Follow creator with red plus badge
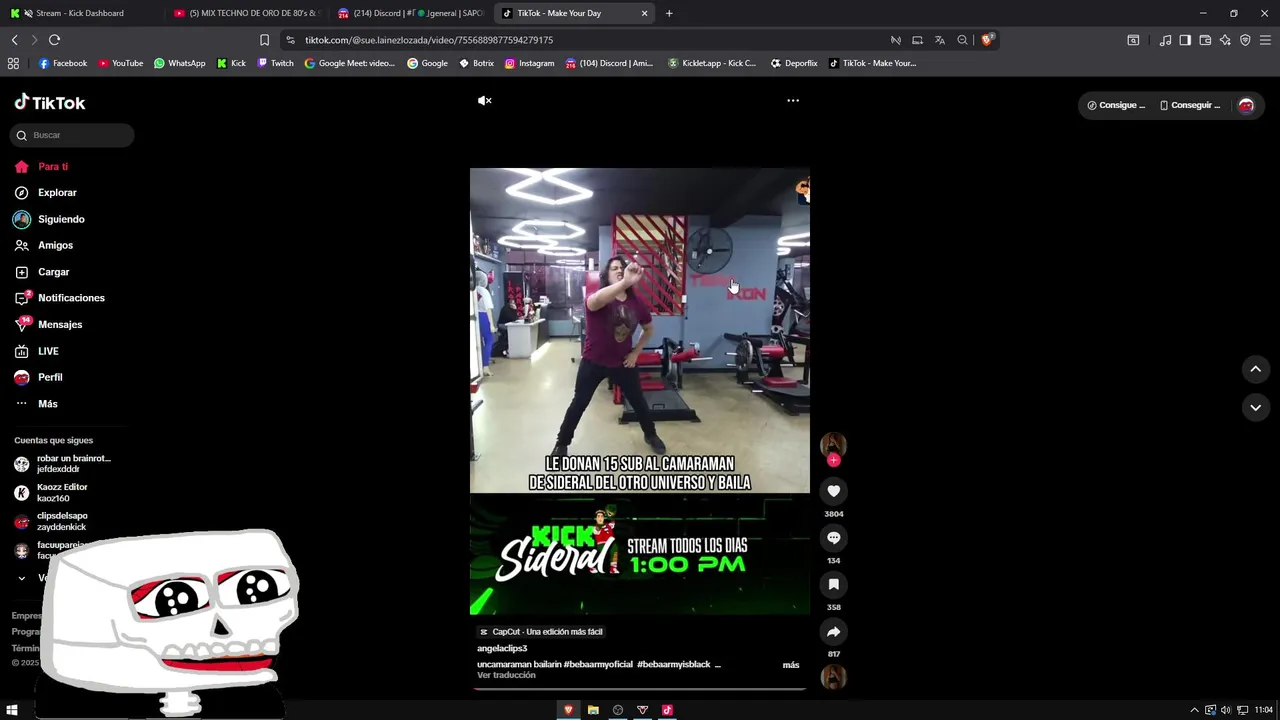 pyautogui.click(x=833, y=460)
